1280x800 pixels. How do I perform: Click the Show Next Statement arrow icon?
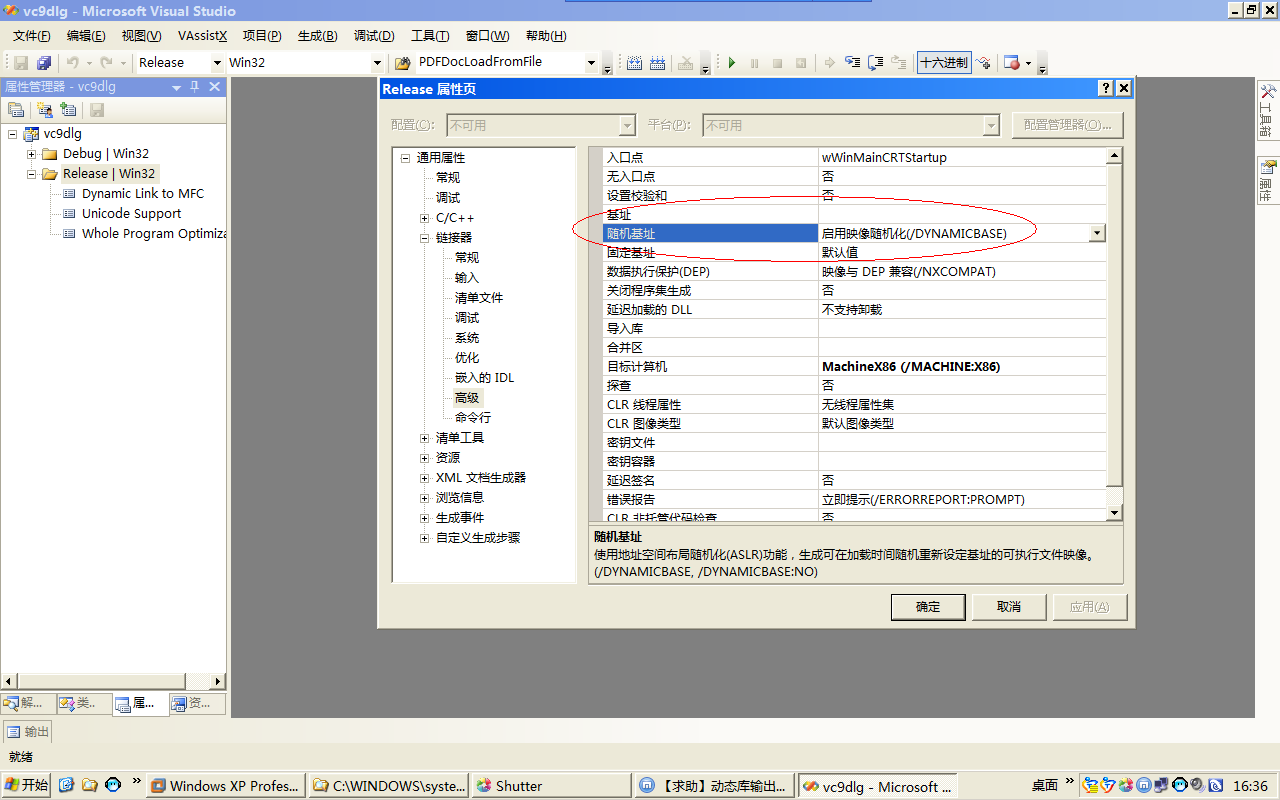(x=830, y=63)
